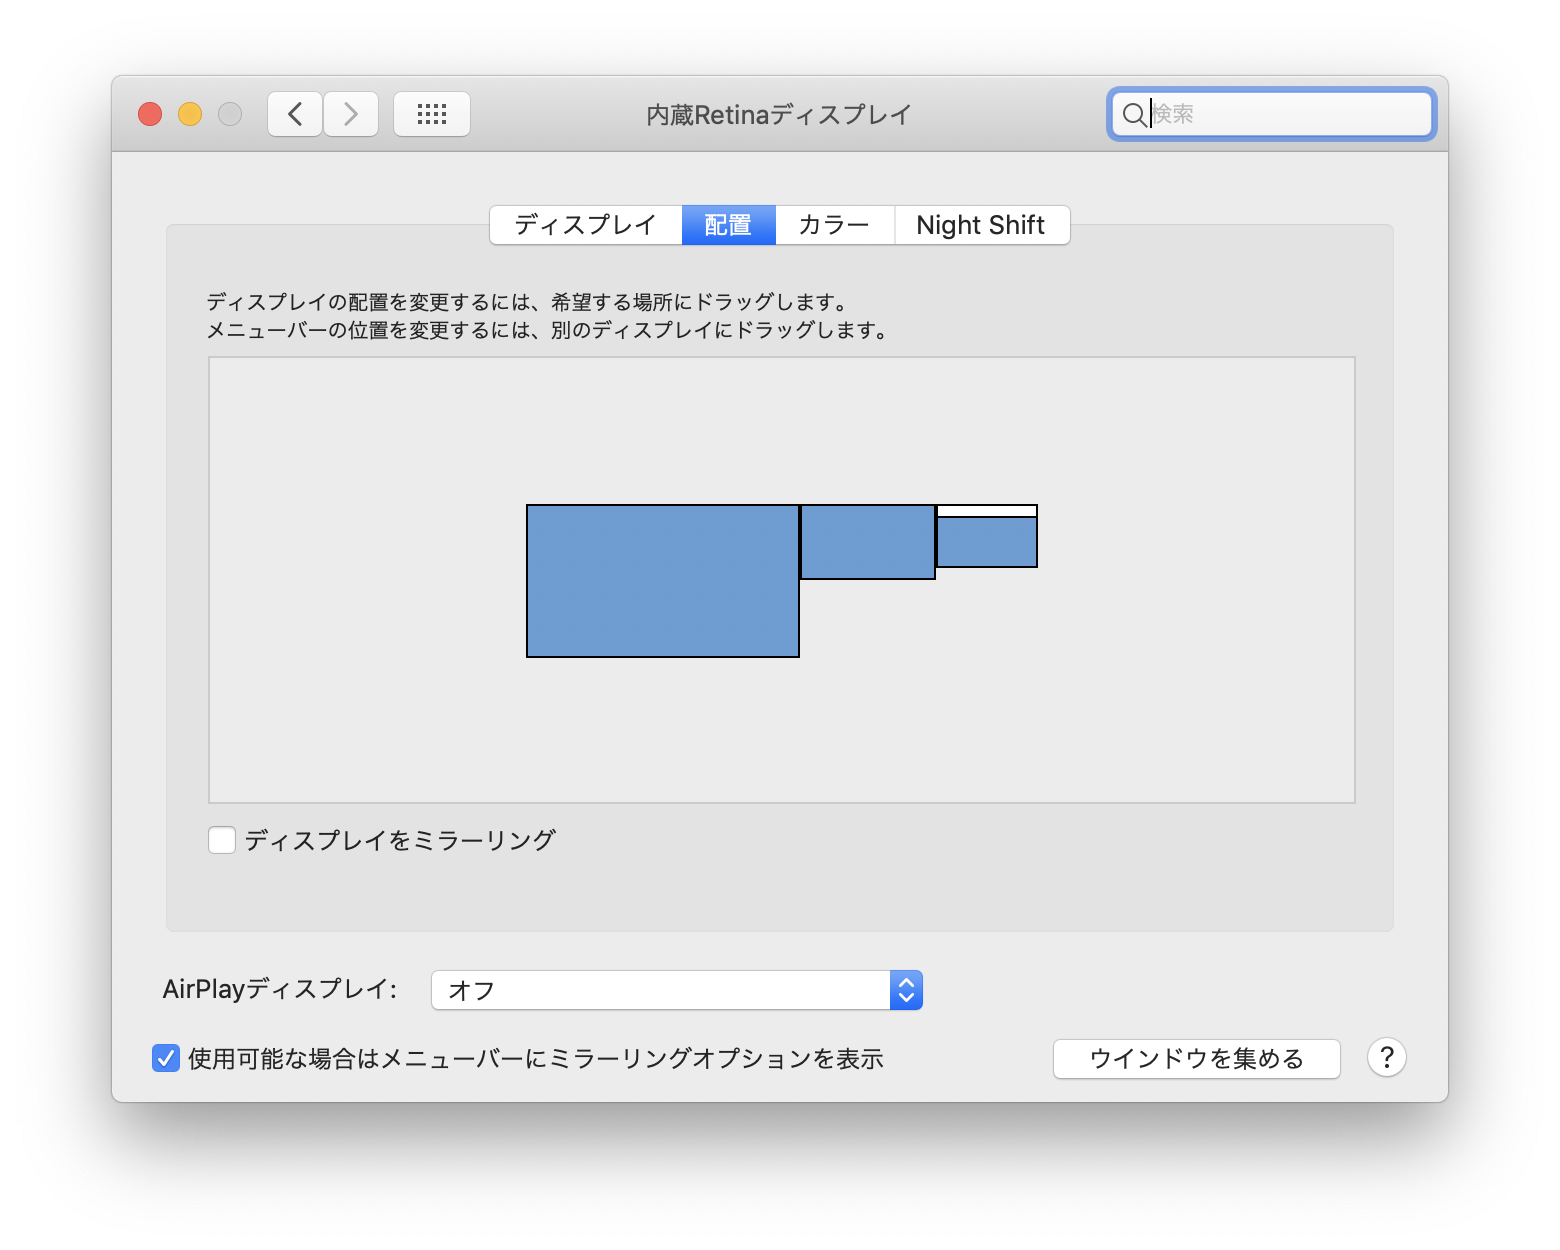
Task: Uncheck the mirroring options in menu bar checkbox
Action: [166, 1058]
